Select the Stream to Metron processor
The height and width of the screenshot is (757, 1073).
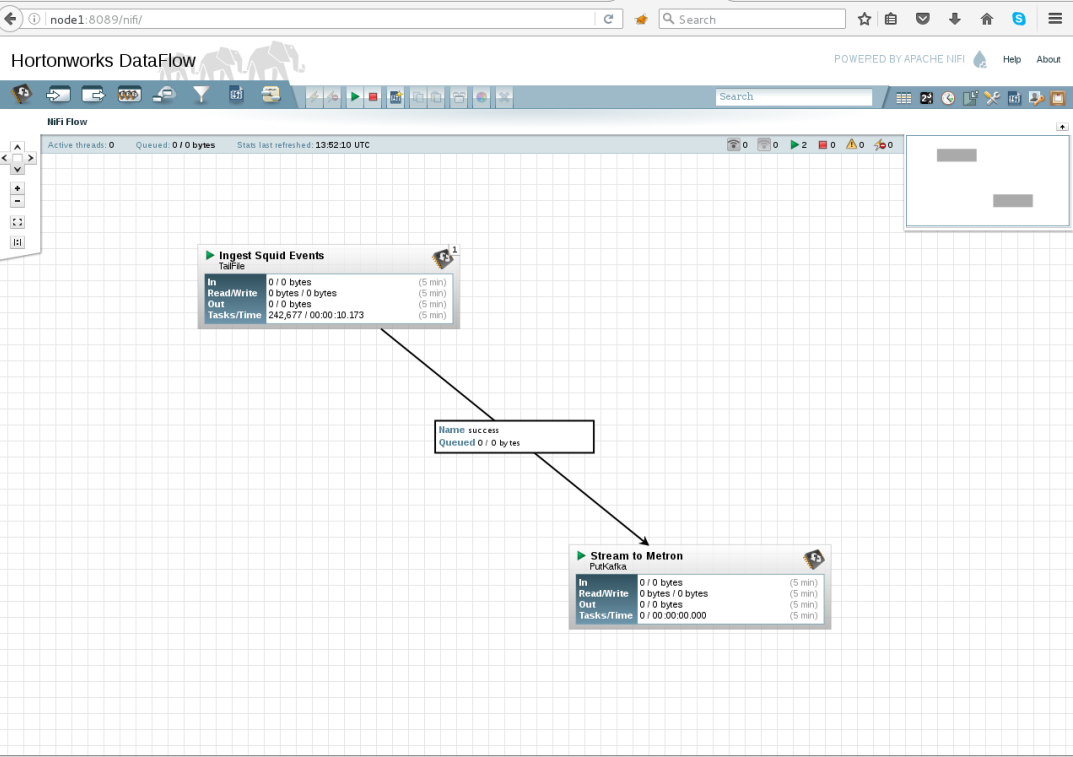pos(700,587)
